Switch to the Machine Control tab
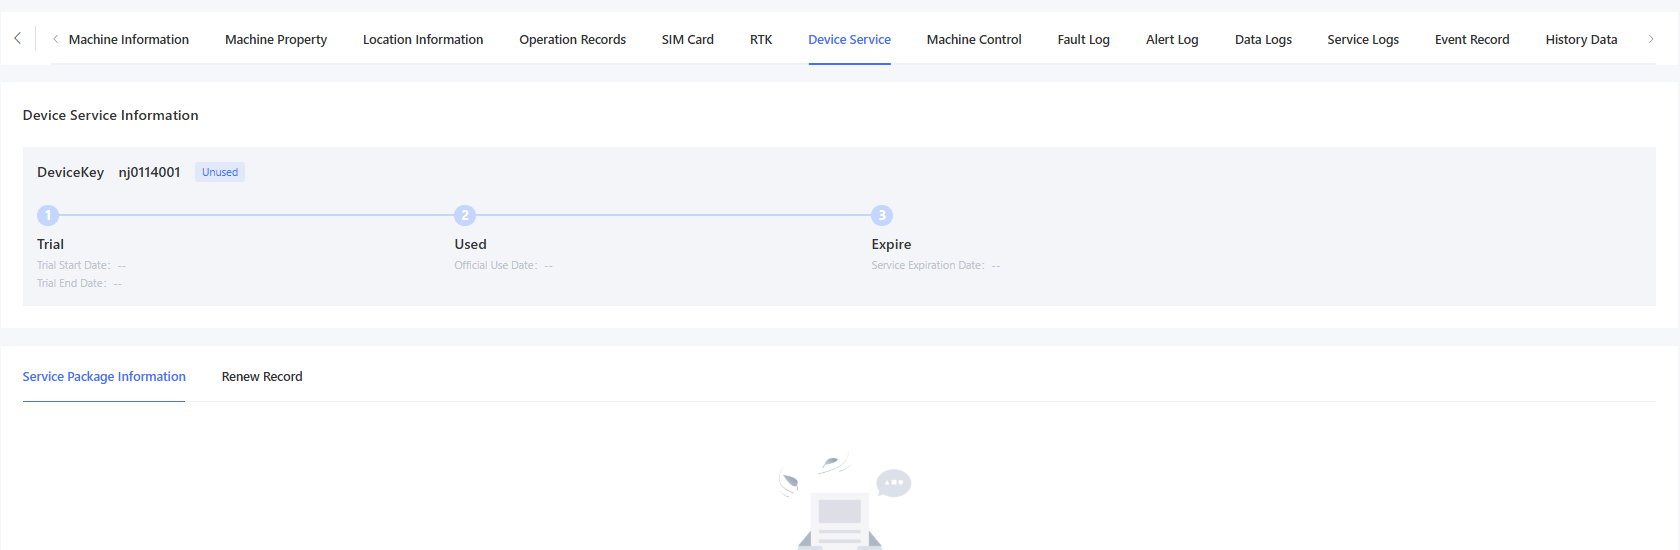The width and height of the screenshot is (1680, 550). pos(973,40)
